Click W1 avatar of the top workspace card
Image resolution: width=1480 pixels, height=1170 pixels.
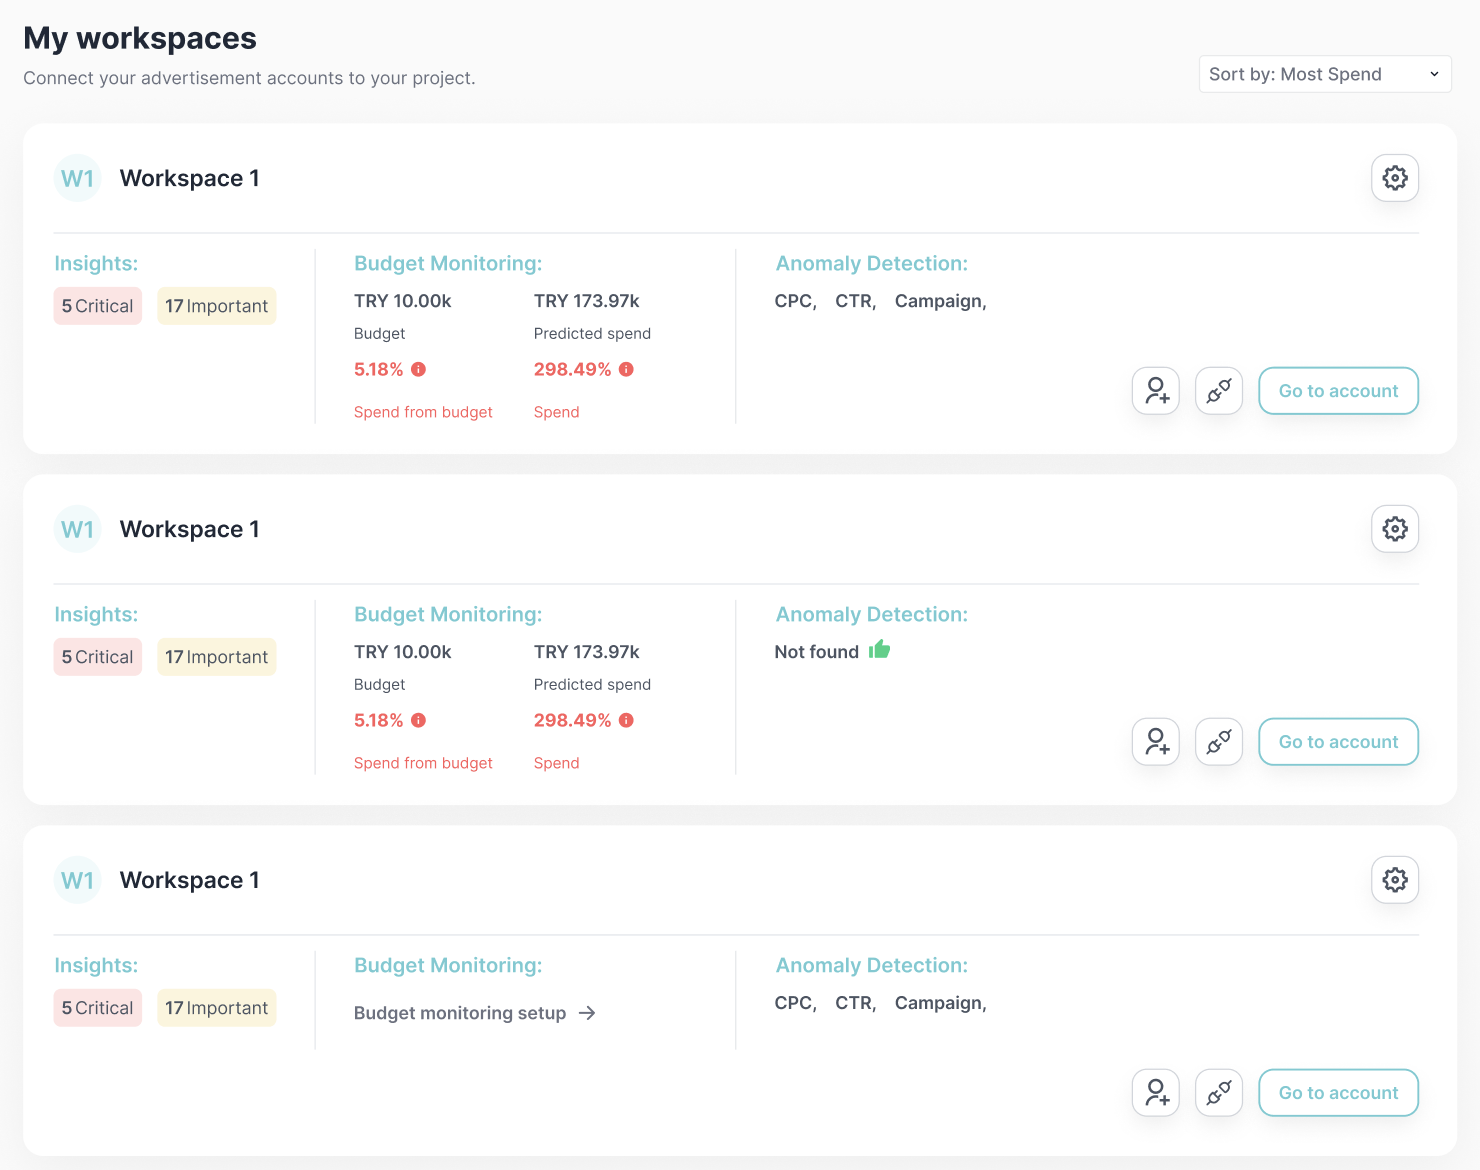click(78, 178)
